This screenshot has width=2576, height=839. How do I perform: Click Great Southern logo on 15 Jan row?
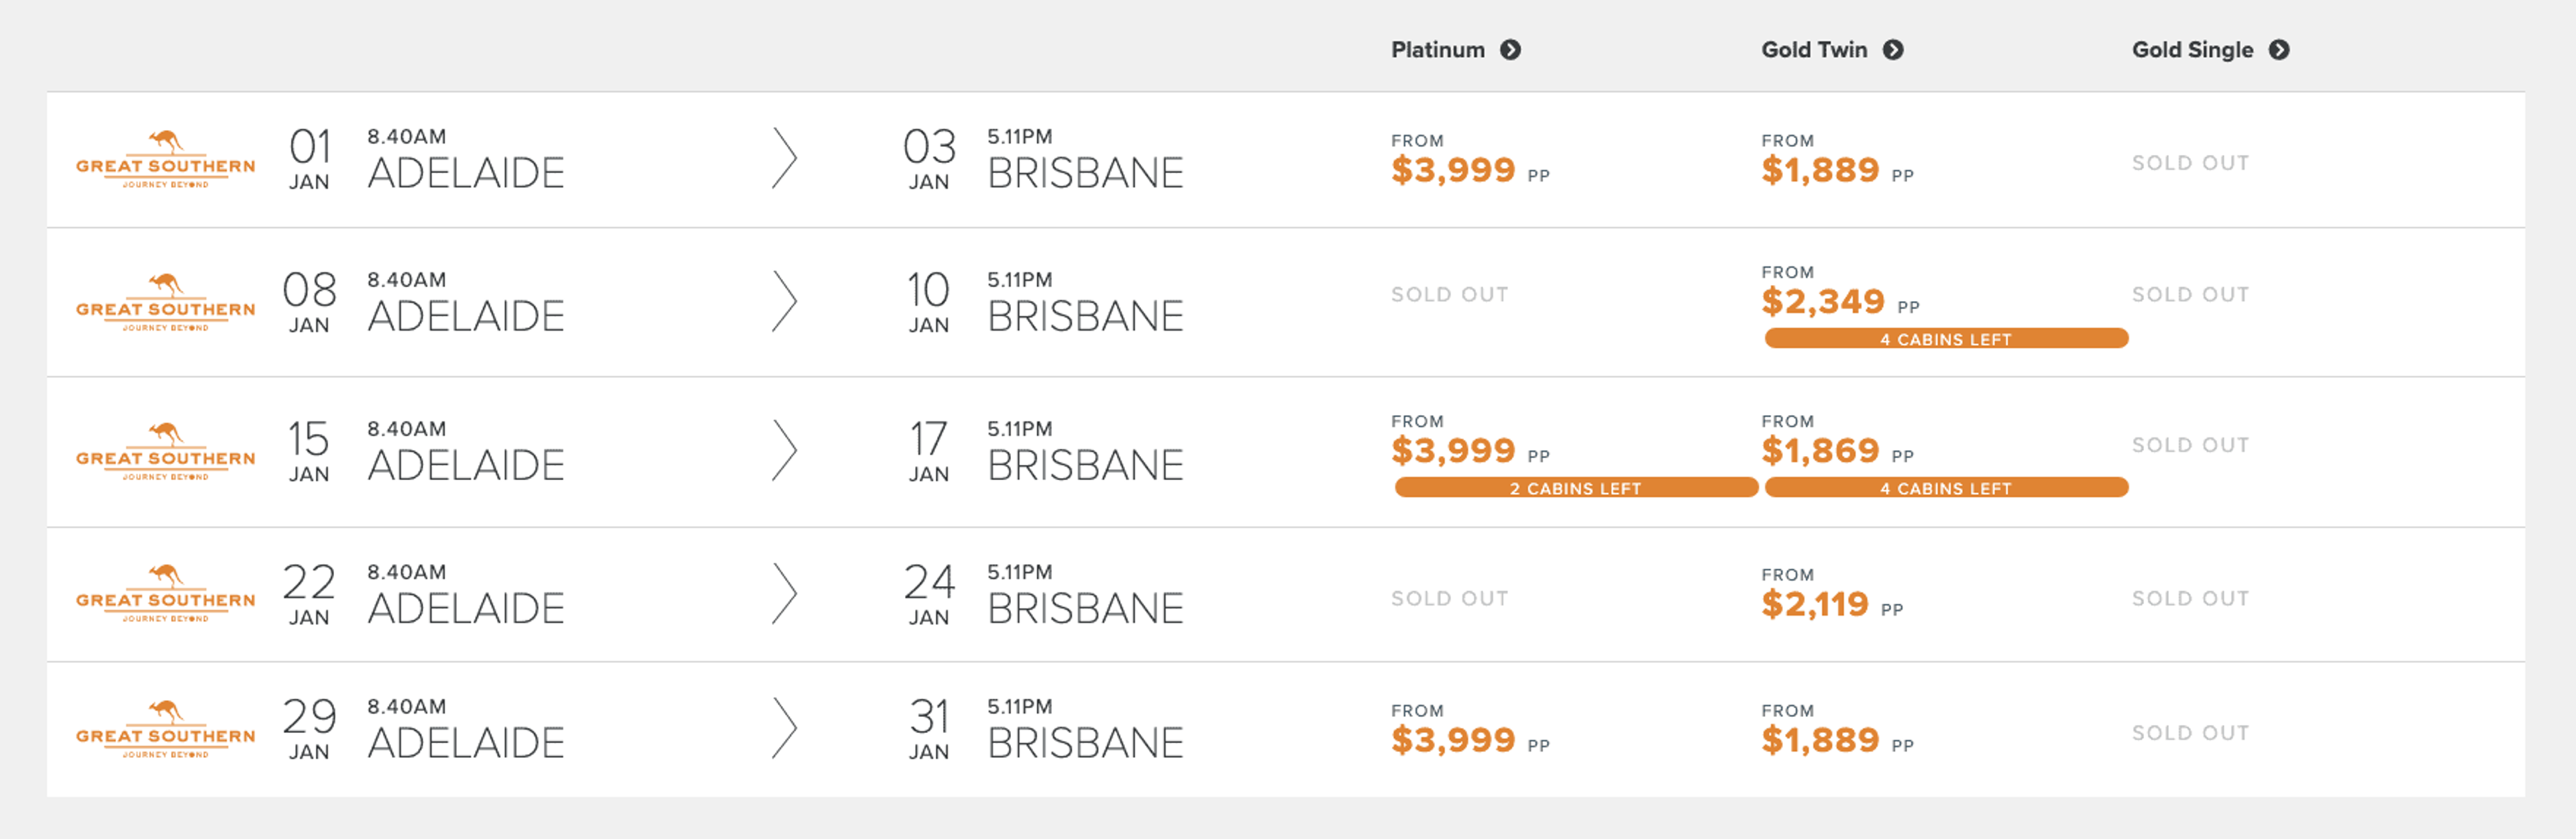pos(165,451)
